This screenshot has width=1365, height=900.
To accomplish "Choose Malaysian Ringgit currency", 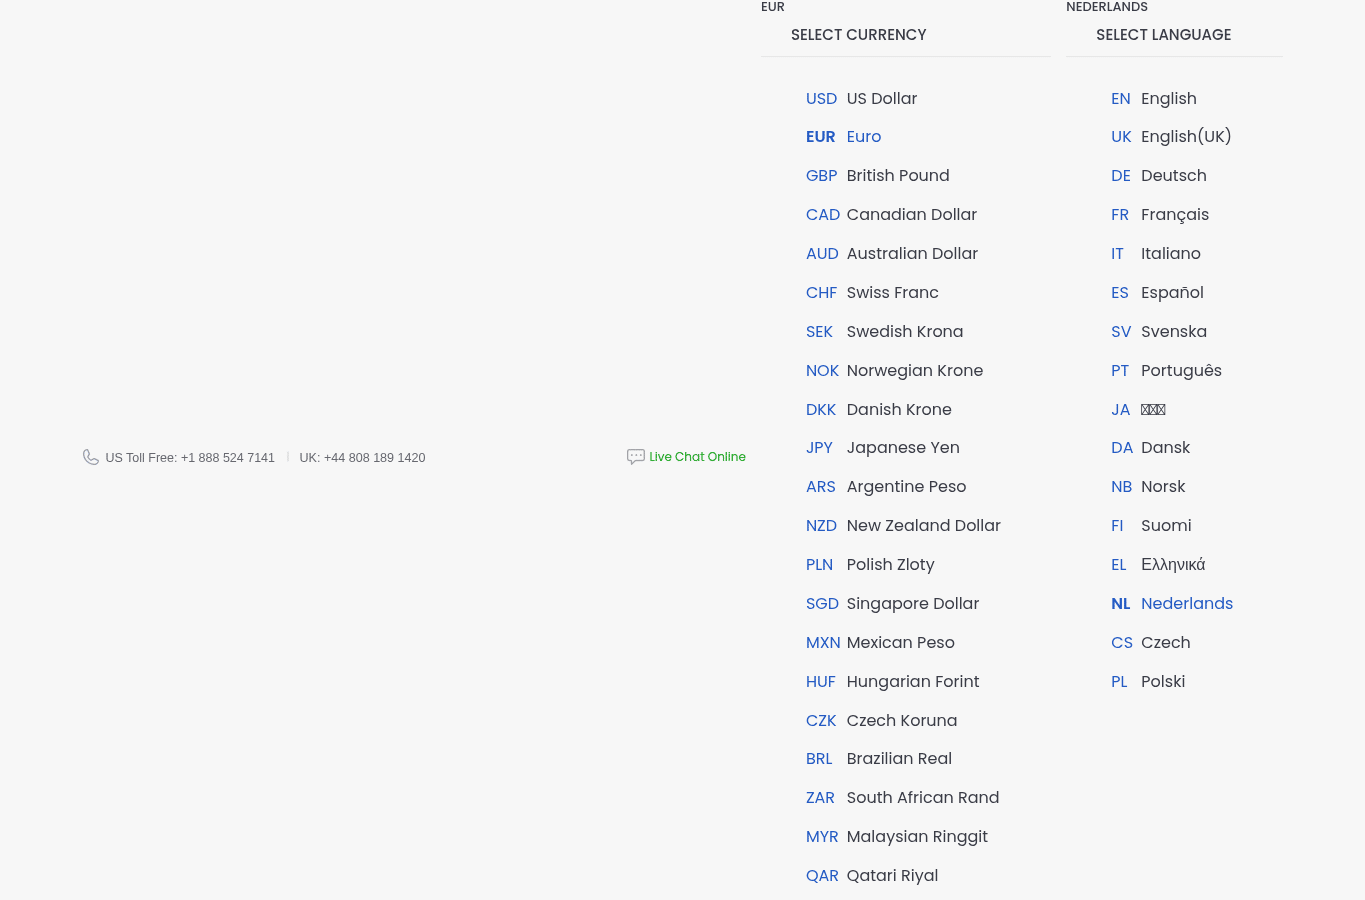I will click(897, 837).
